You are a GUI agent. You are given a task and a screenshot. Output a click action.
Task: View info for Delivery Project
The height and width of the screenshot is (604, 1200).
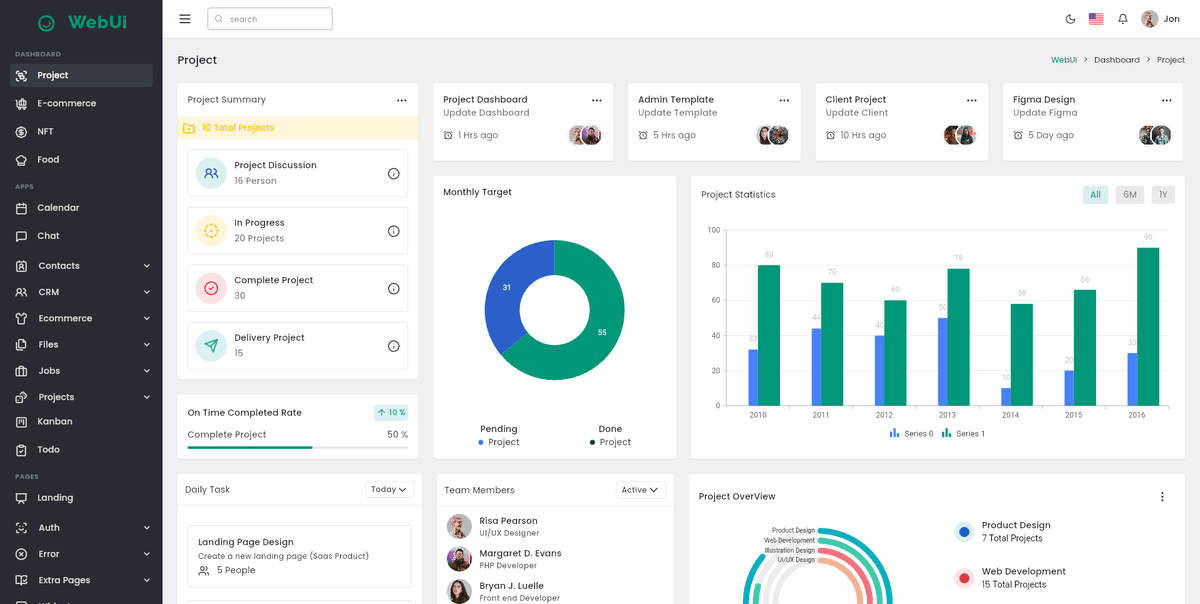(x=394, y=346)
